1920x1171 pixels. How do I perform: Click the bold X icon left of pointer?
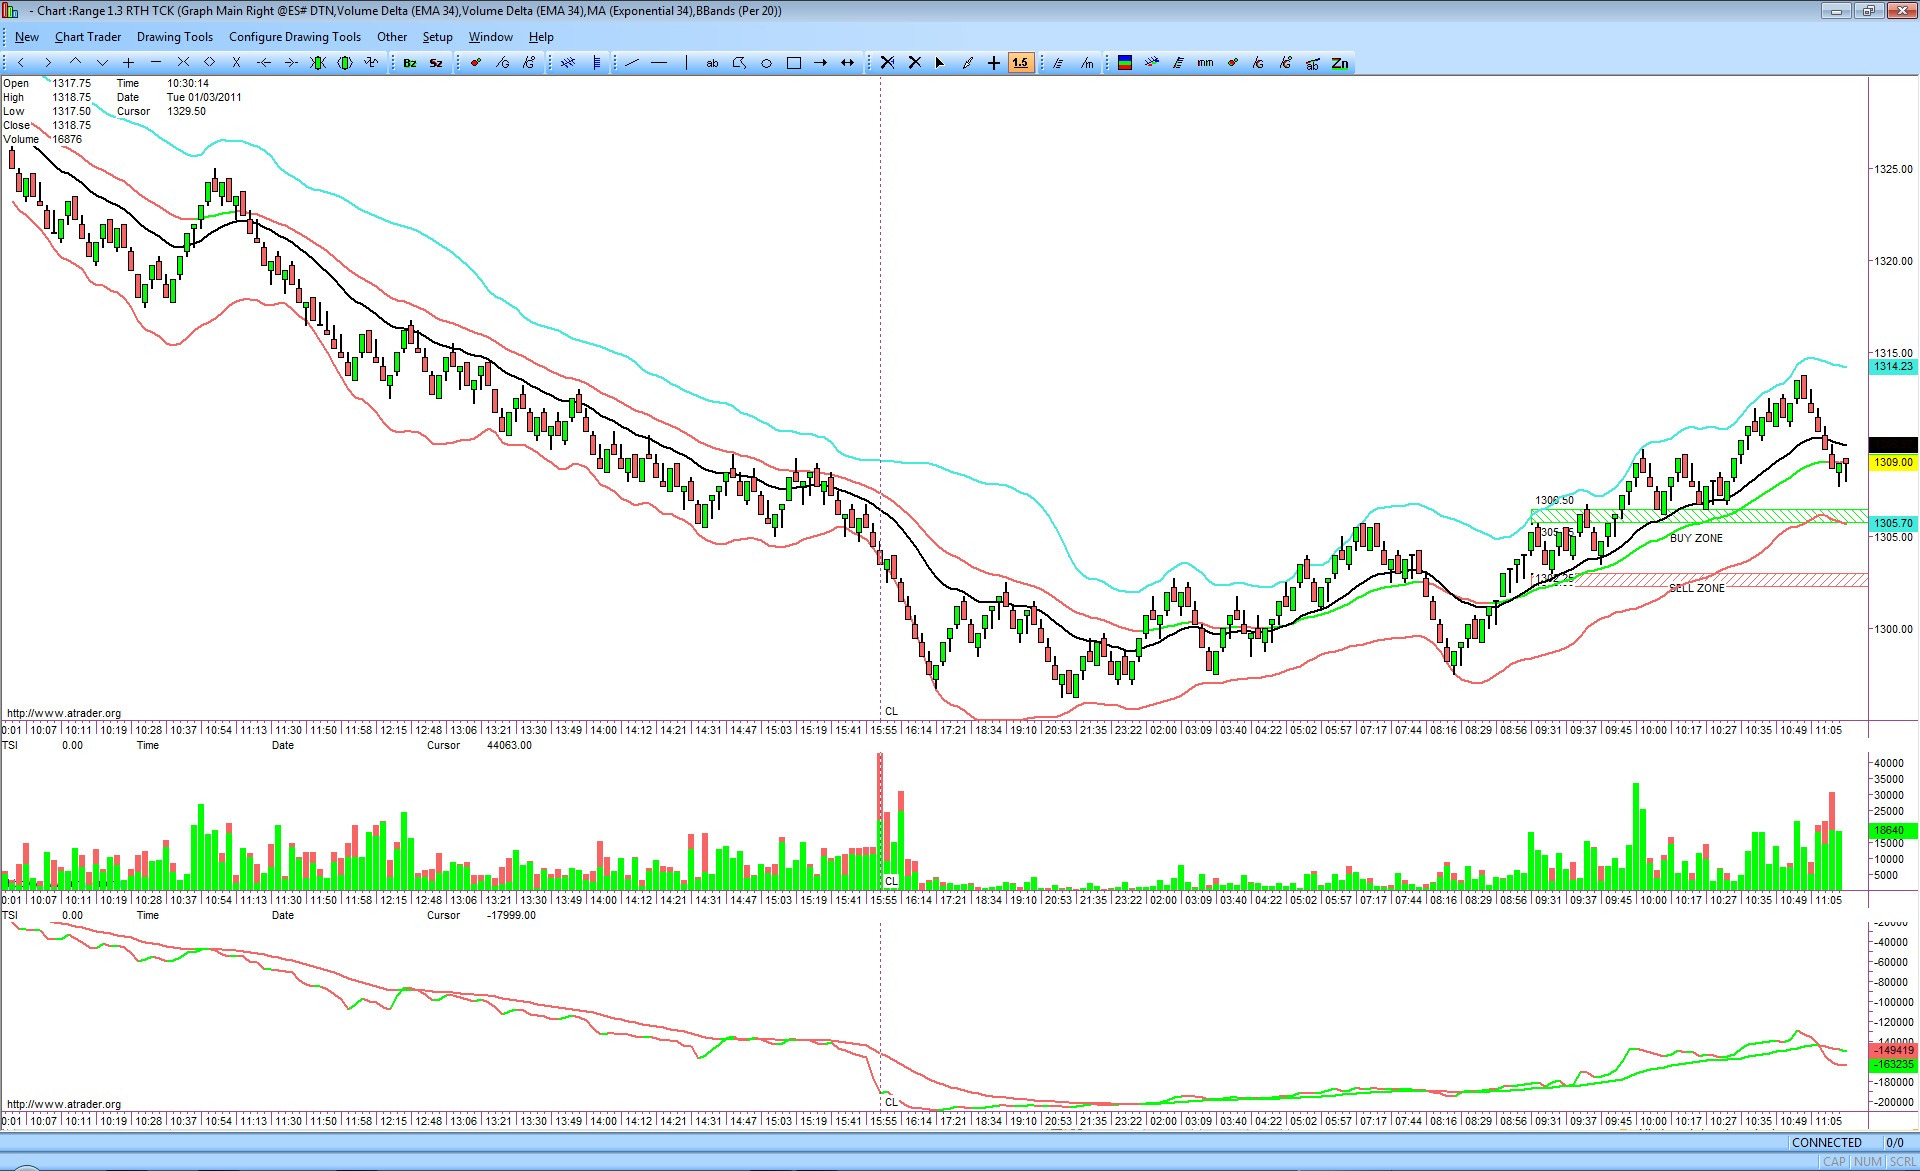click(x=914, y=63)
